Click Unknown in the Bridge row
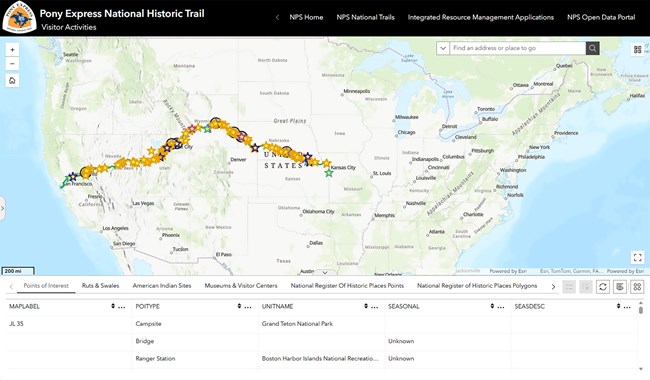This screenshot has width=650, height=380. pyautogui.click(x=401, y=341)
